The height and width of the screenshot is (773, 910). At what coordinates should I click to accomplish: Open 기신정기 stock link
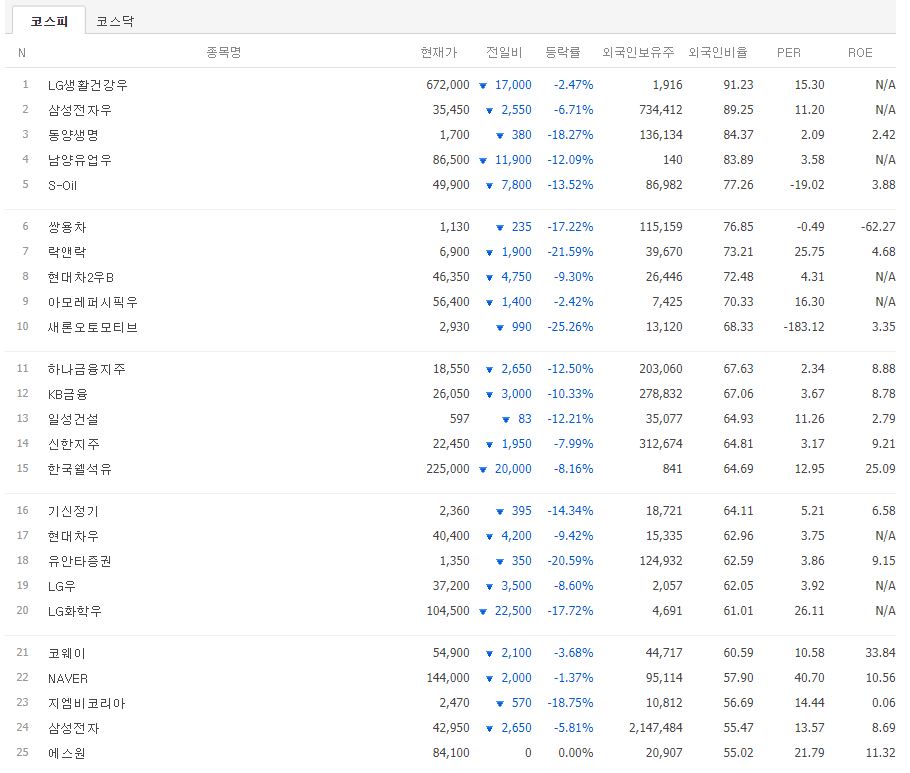73,511
